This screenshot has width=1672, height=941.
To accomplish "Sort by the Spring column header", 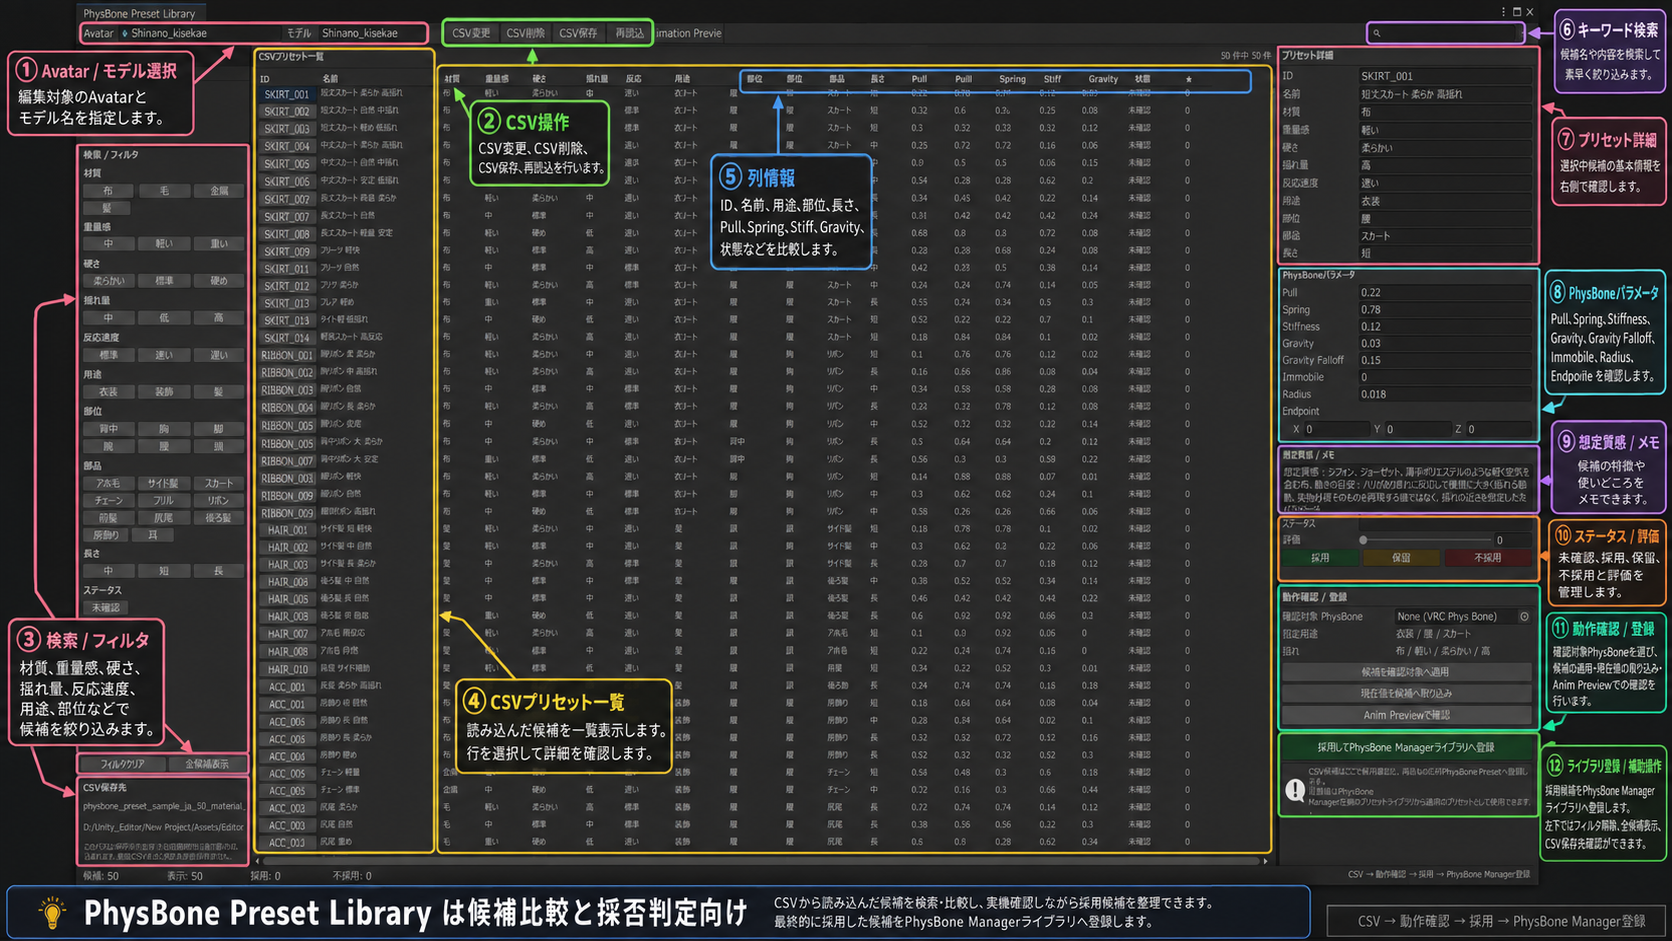I will (1012, 79).
